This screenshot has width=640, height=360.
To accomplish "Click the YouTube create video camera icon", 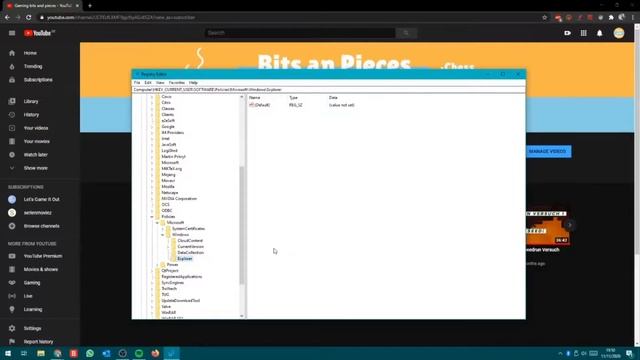I will [x=567, y=33].
